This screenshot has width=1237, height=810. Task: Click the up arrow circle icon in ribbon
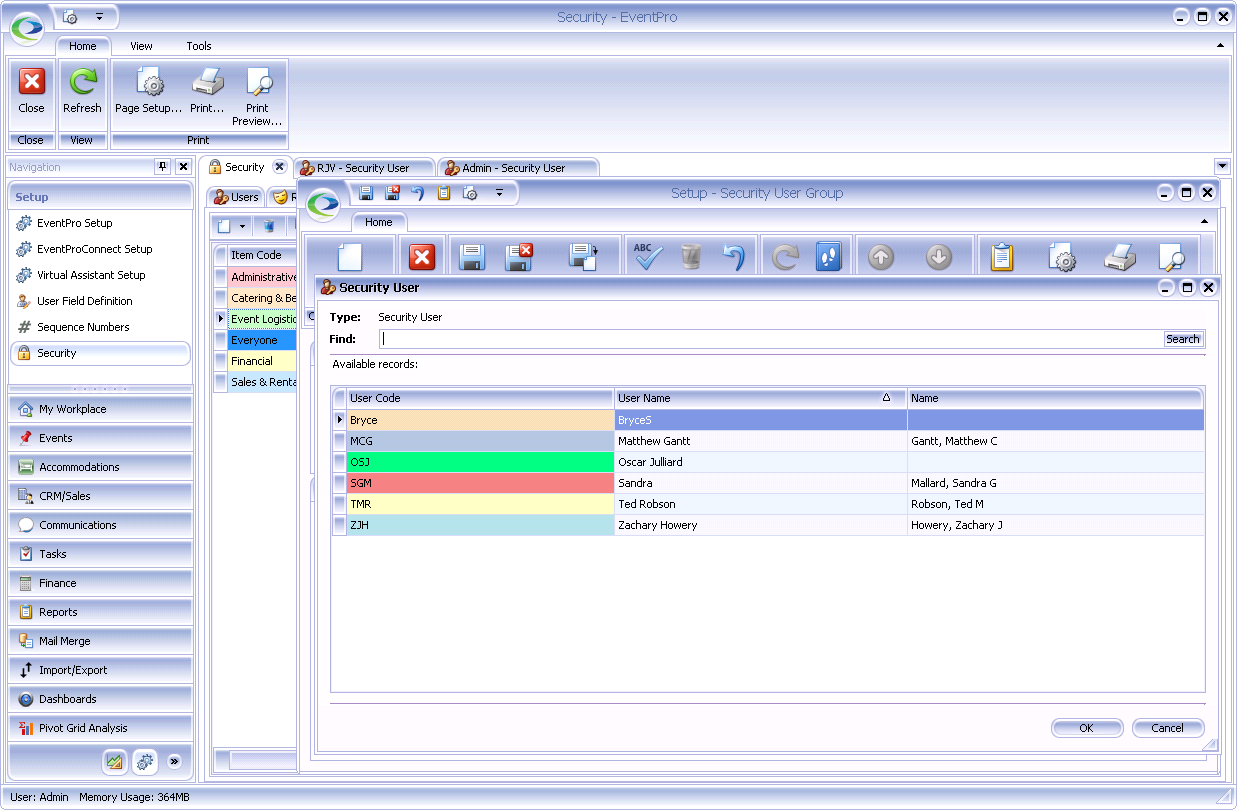(881, 258)
